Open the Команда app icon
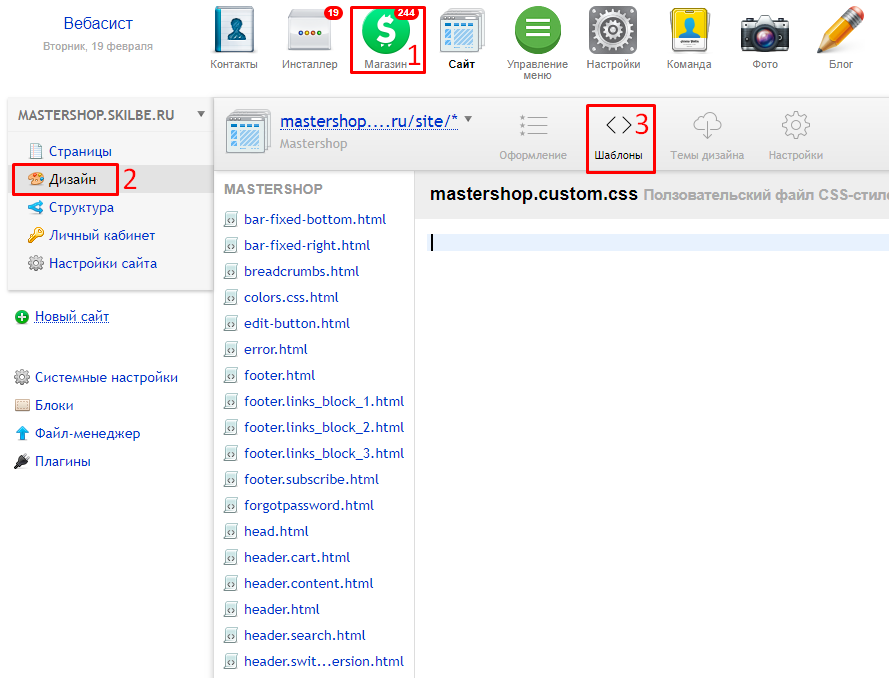The height and width of the screenshot is (678, 889). tap(689, 32)
